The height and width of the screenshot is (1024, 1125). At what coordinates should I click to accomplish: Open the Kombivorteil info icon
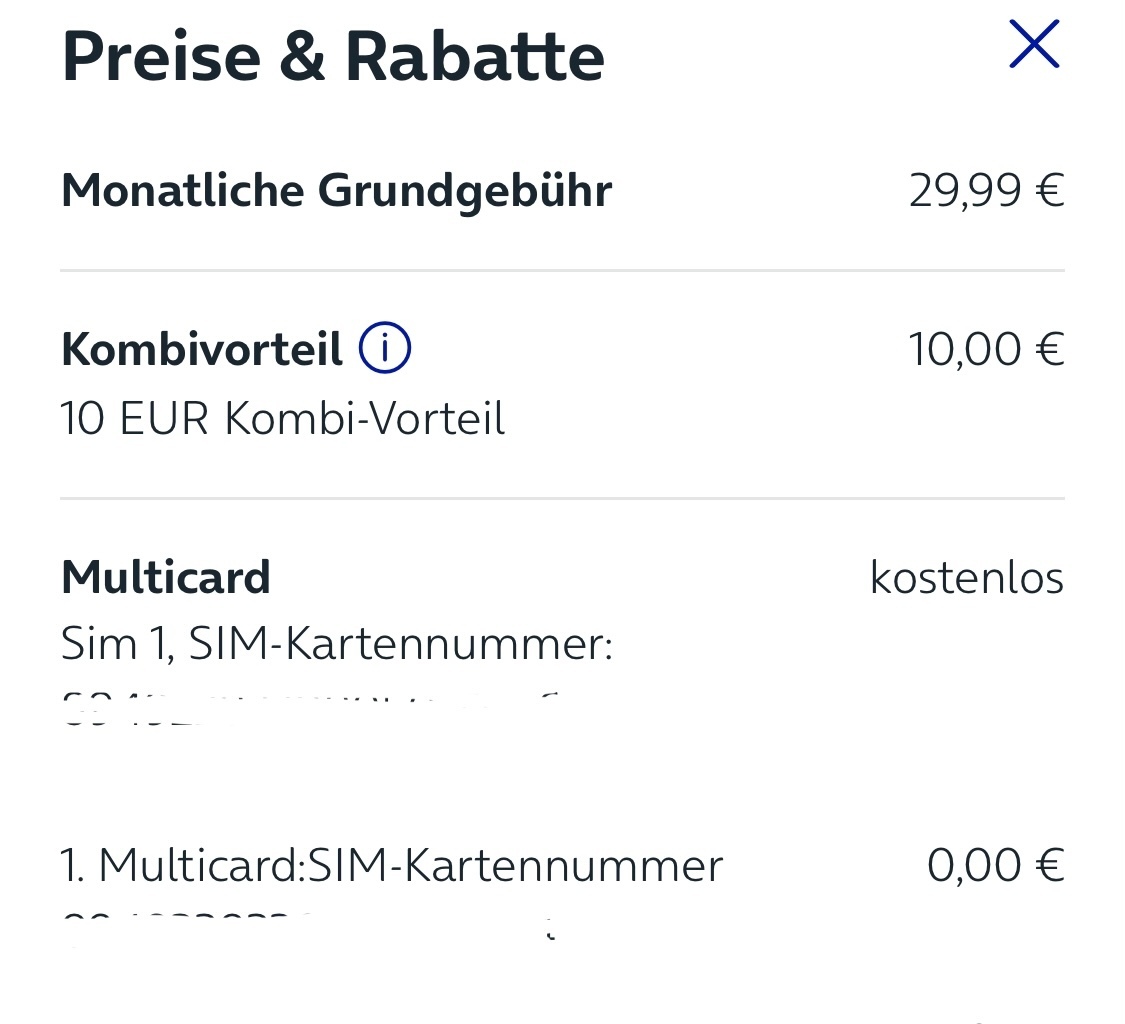point(385,348)
